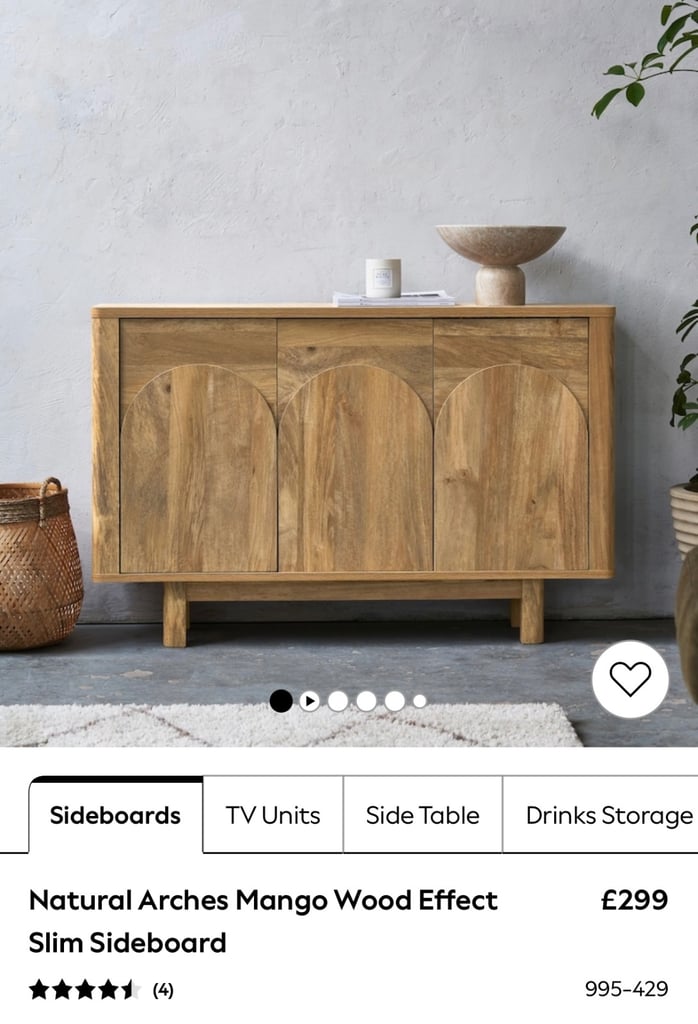Switch to the TV Units tab
This screenshot has height=1024, width=698.
click(273, 815)
